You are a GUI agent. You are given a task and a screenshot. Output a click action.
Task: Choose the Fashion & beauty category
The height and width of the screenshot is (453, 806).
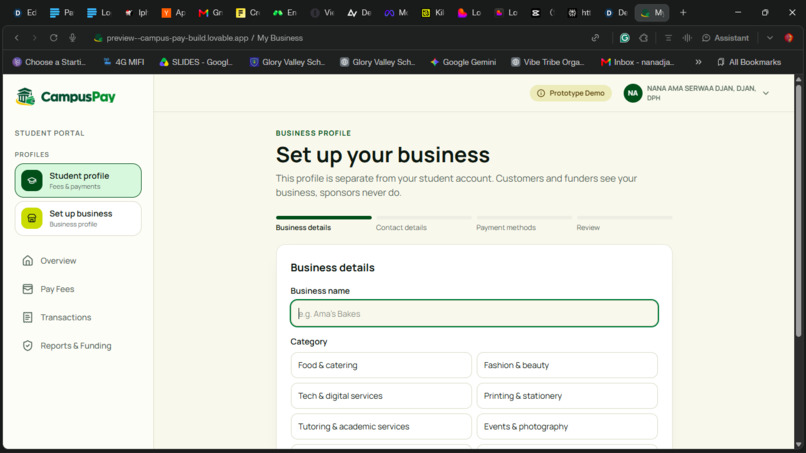pyautogui.click(x=567, y=365)
